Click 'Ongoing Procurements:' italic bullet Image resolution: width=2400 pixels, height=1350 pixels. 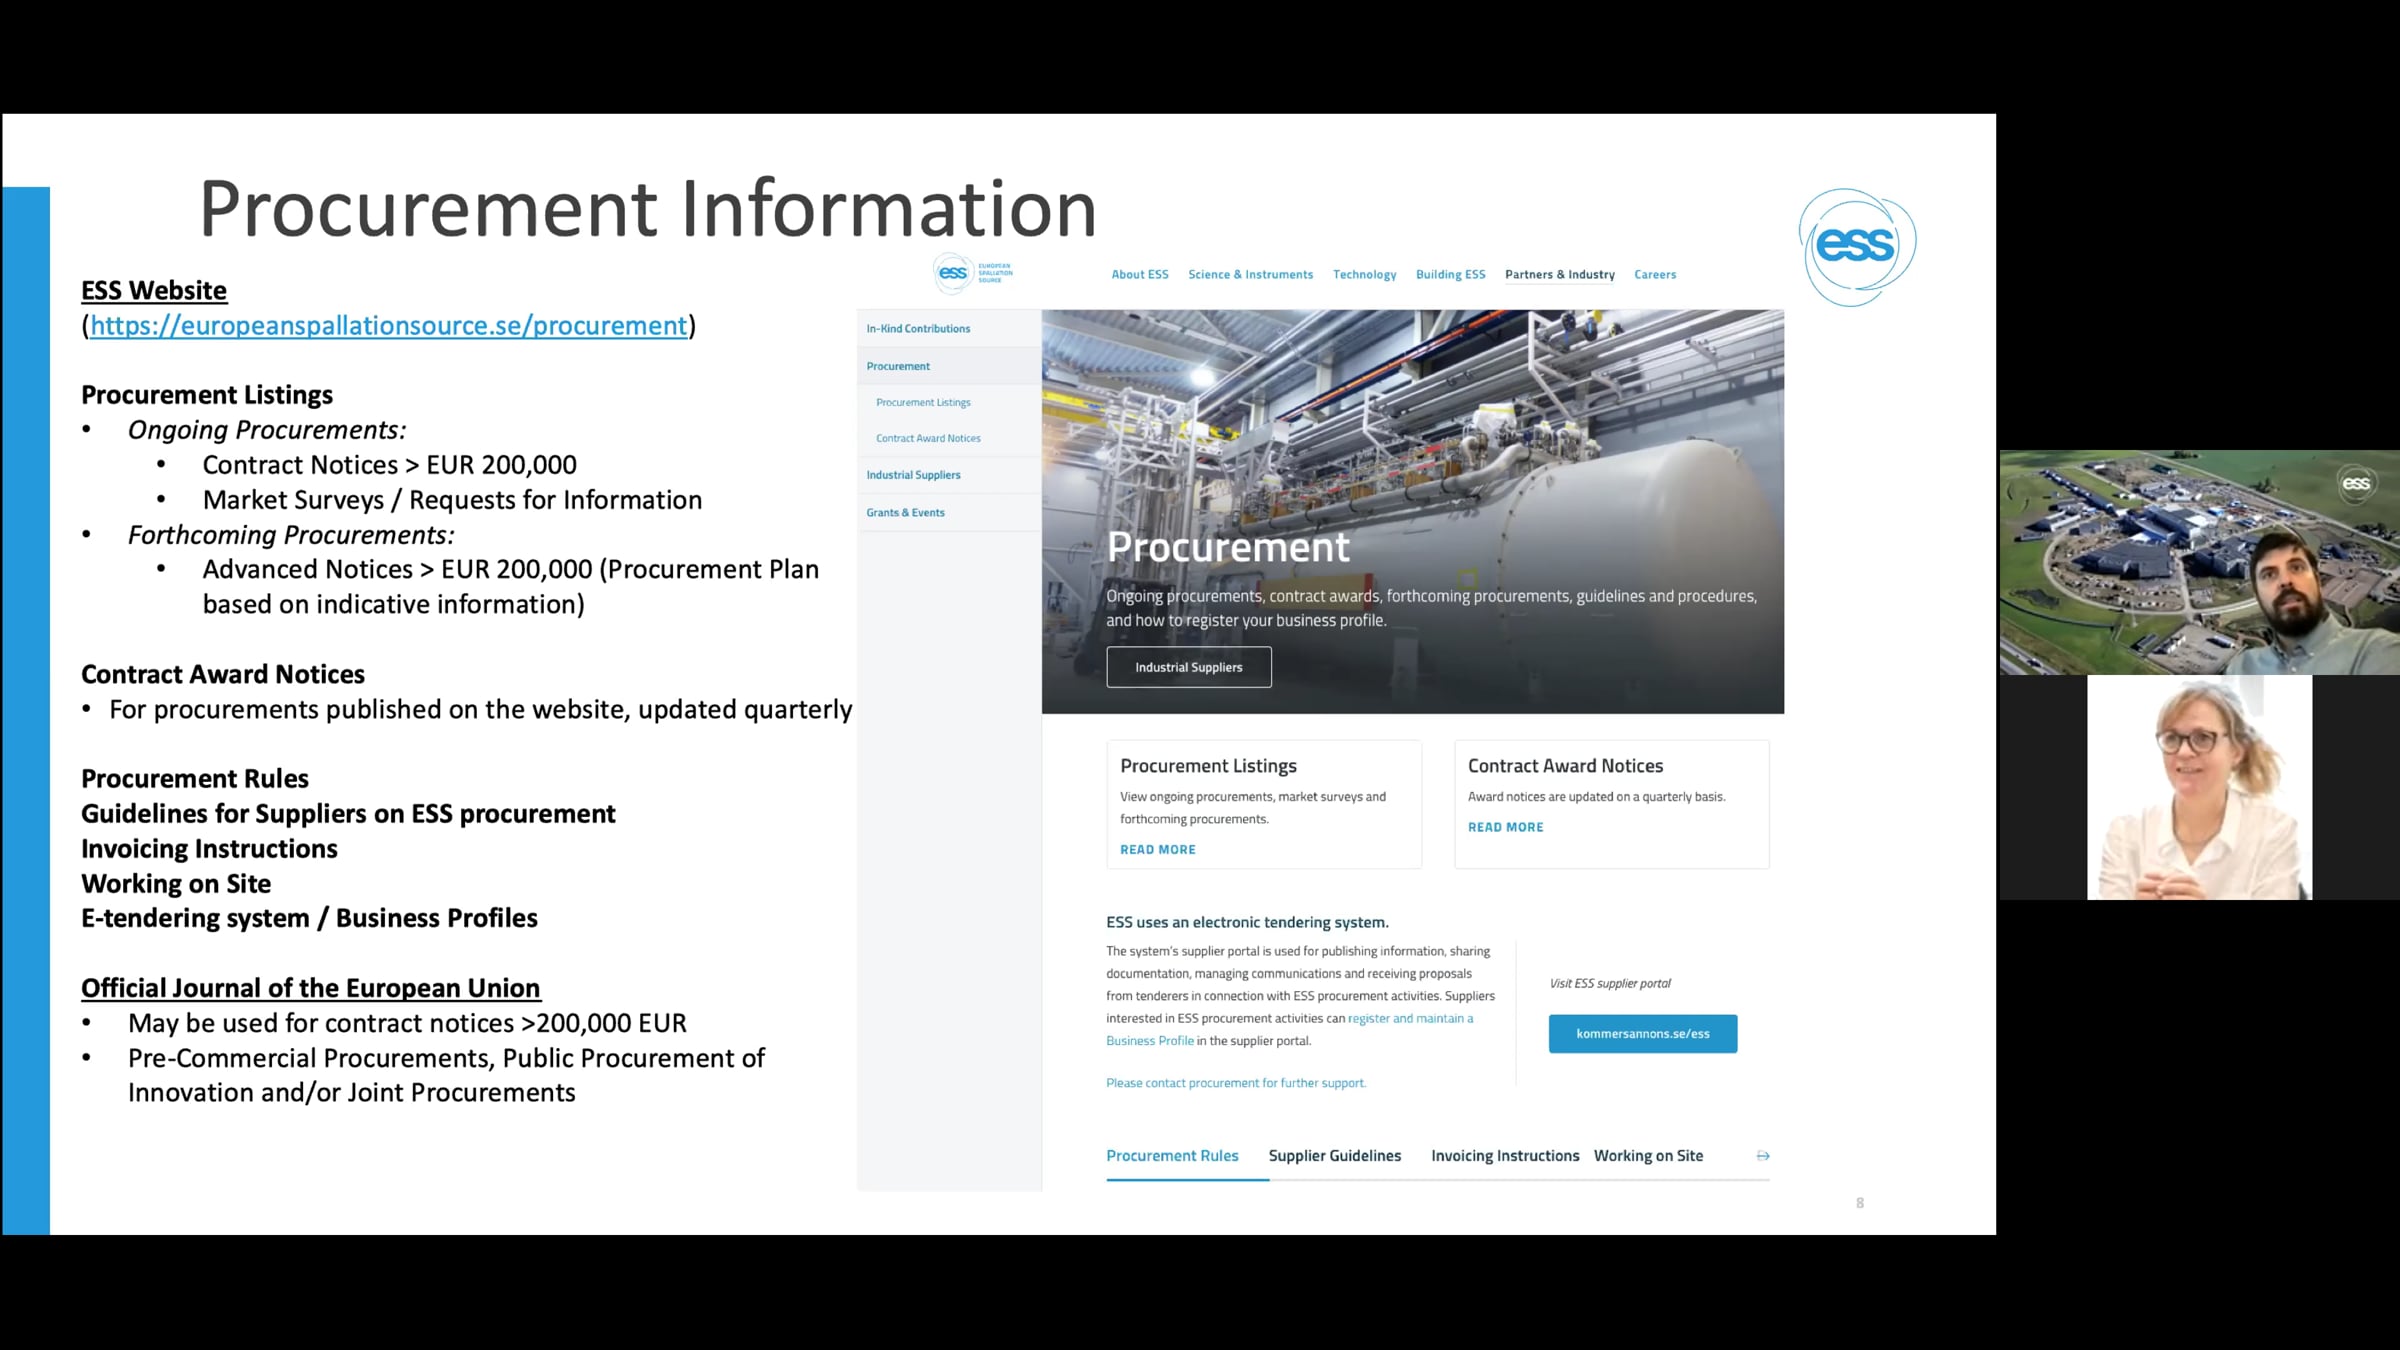tap(267, 430)
